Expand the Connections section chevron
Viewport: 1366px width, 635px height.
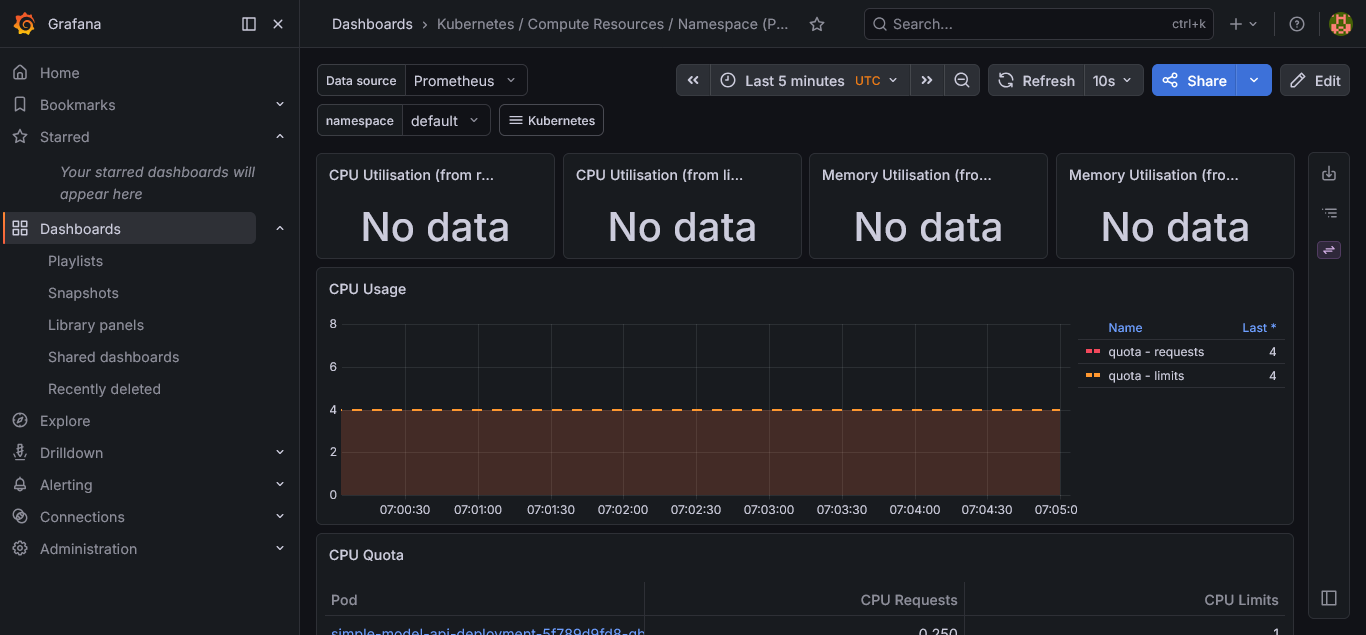click(x=280, y=517)
